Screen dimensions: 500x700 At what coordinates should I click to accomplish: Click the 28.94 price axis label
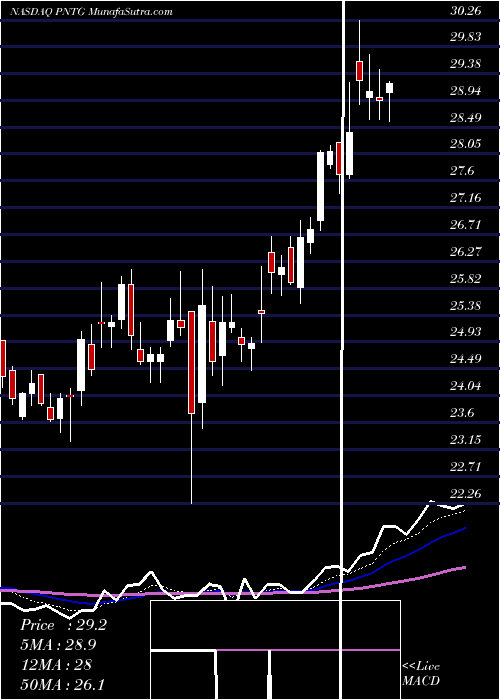466,91
